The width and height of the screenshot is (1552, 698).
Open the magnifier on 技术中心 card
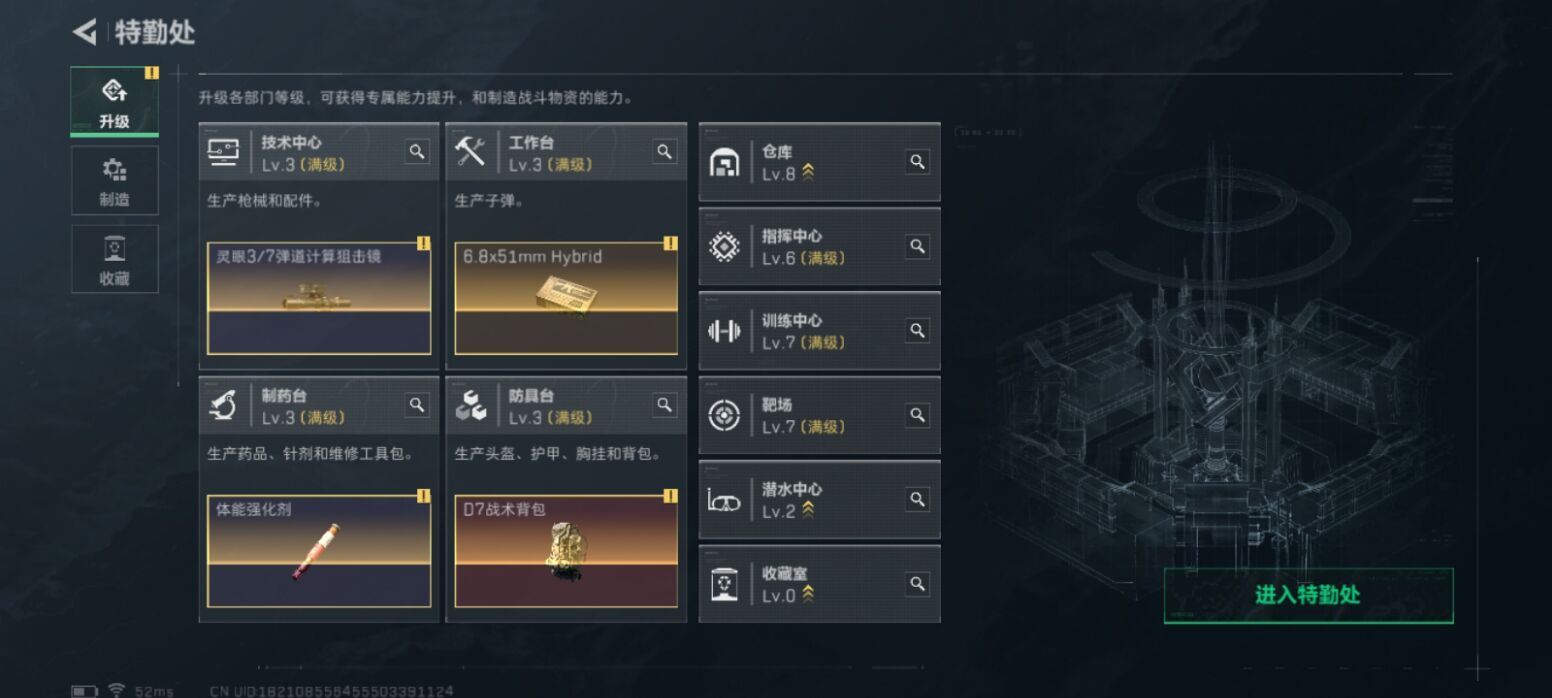[x=417, y=152]
